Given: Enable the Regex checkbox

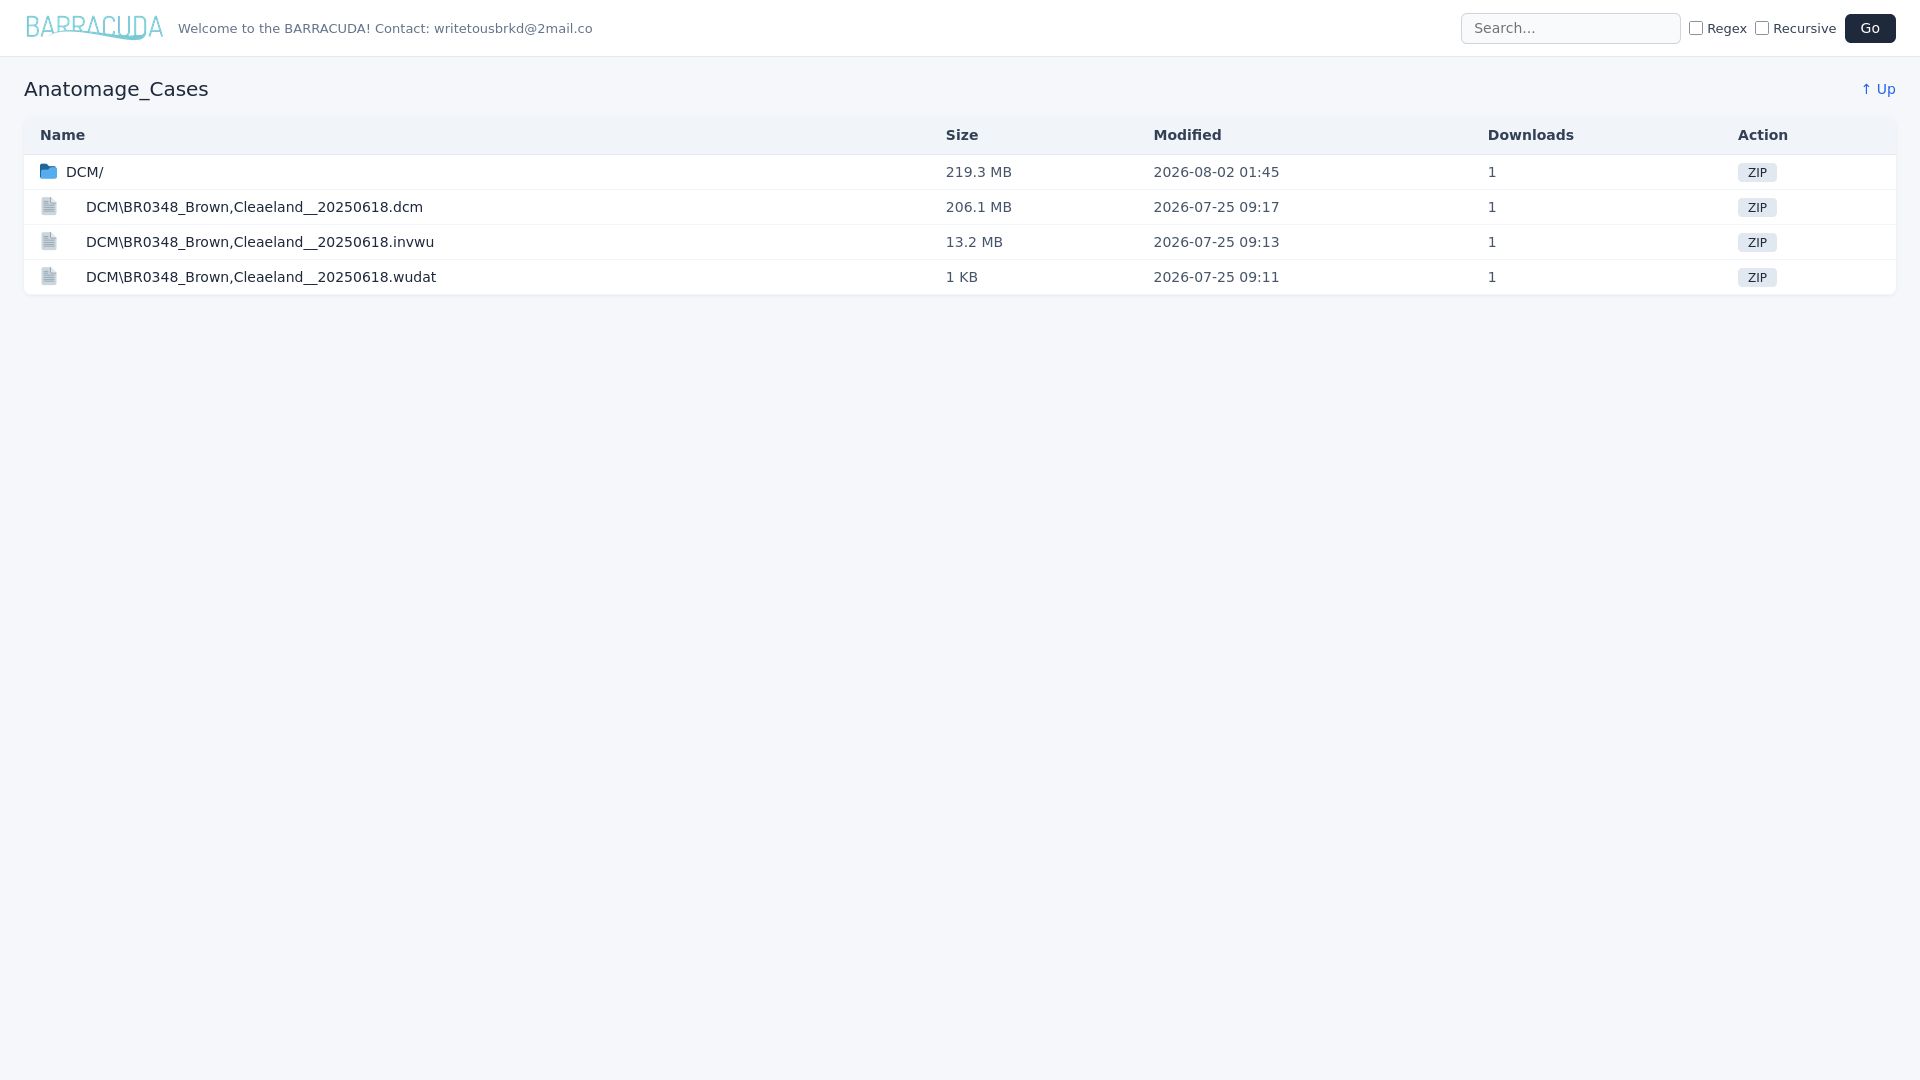Looking at the screenshot, I should pyautogui.click(x=1696, y=28).
